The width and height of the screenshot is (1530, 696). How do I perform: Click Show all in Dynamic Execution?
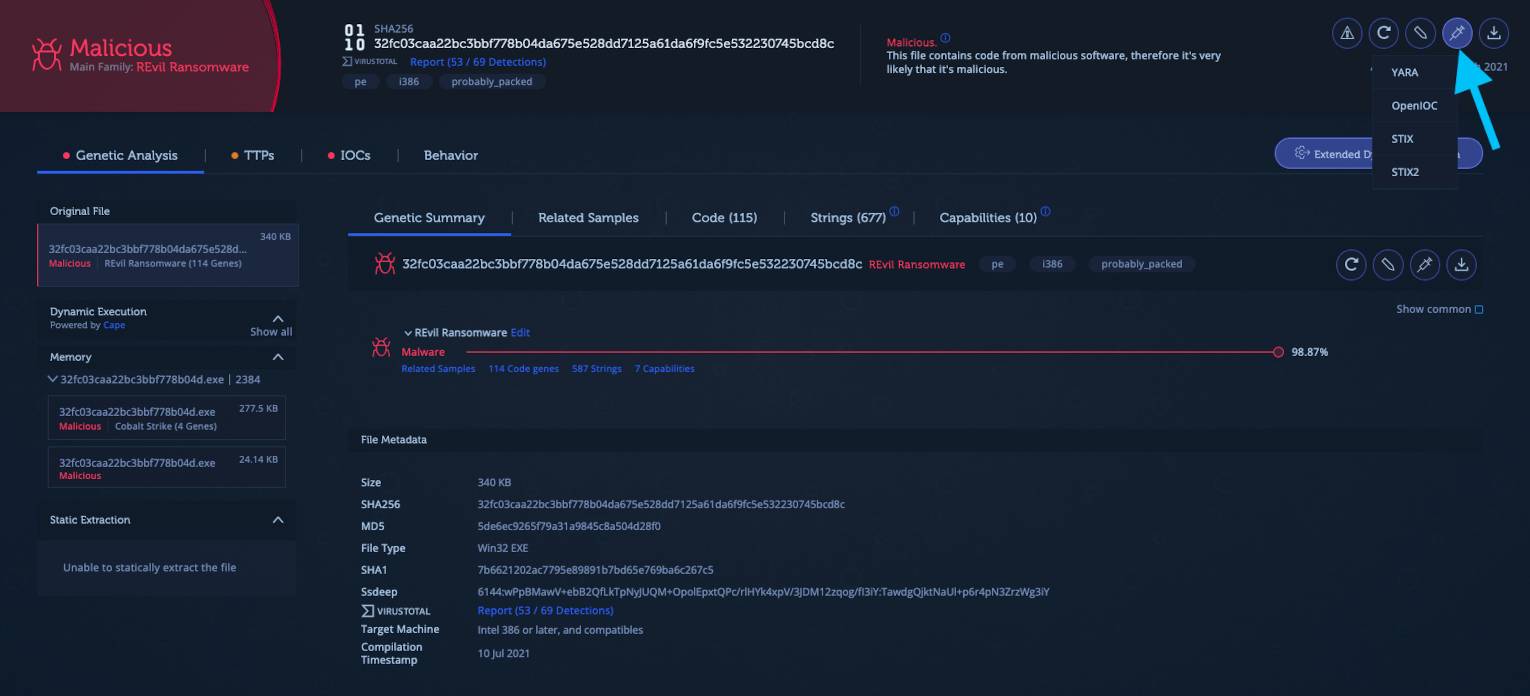click(x=271, y=332)
